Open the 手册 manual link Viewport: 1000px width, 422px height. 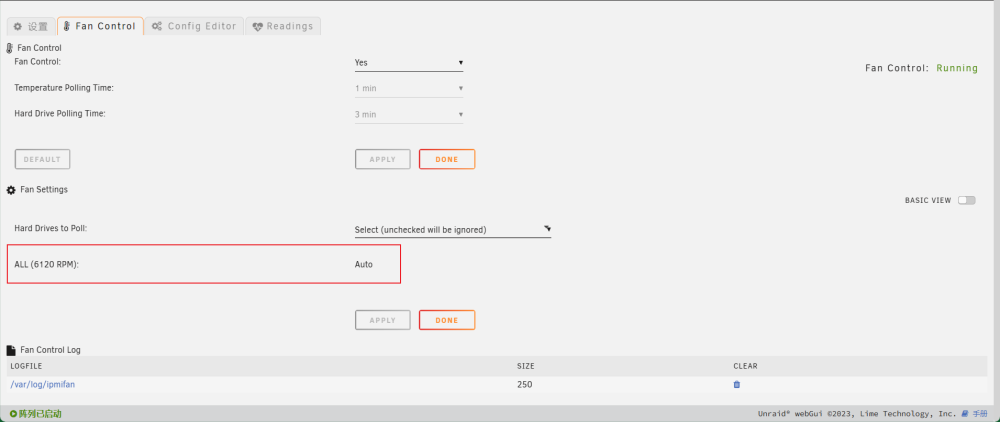click(980, 413)
